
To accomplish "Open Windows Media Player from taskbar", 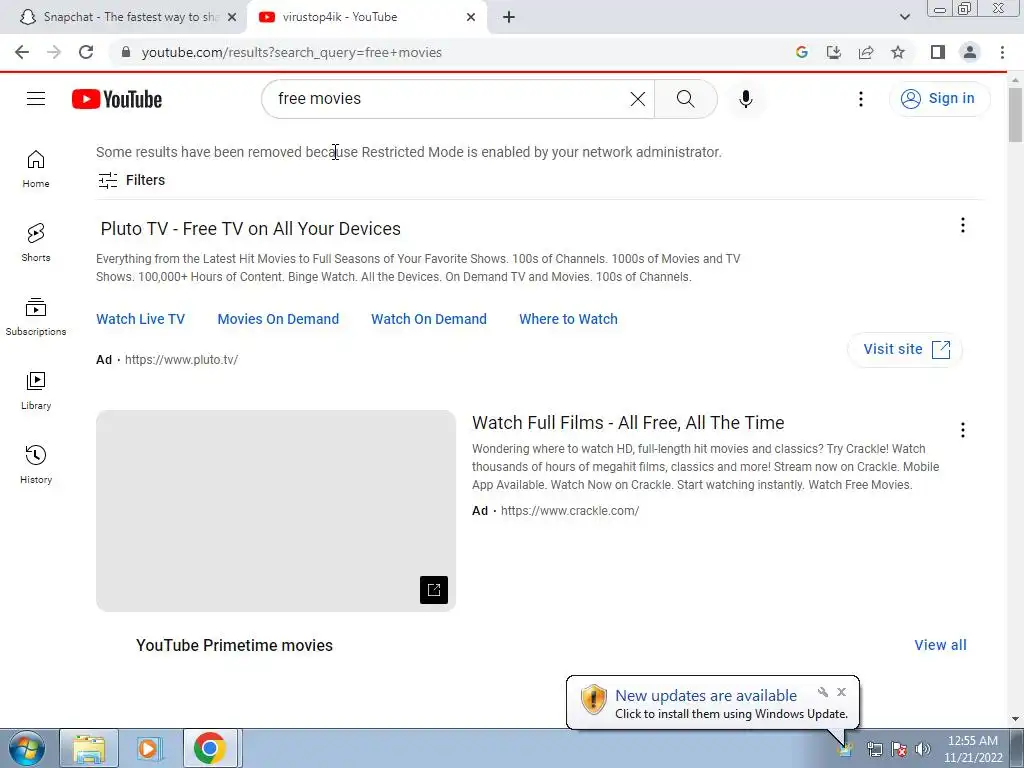I will coord(150,748).
